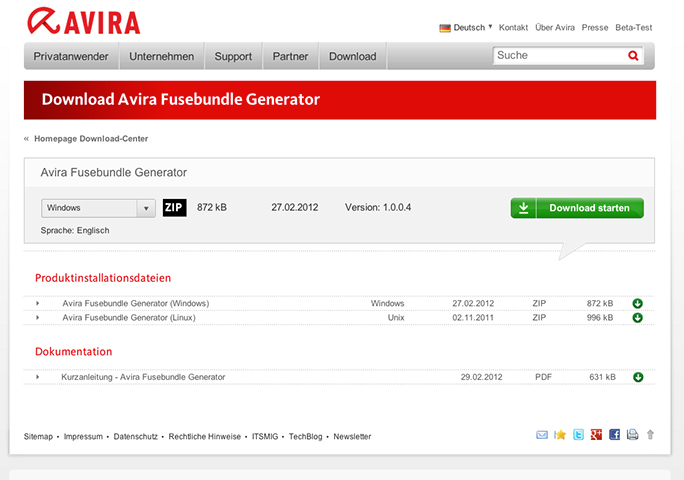Expand the Avira Fusebundle Generator (Windows) row
Image resolution: width=684 pixels, height=480 pixels.
(38, 303)
